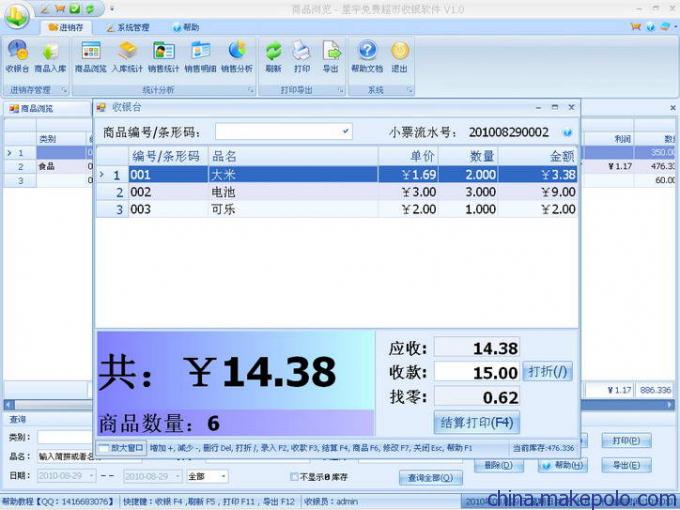This screenshot has width=680, height=510.
Task: Expand the 进销存管理 group launcher
Action: 64,90
